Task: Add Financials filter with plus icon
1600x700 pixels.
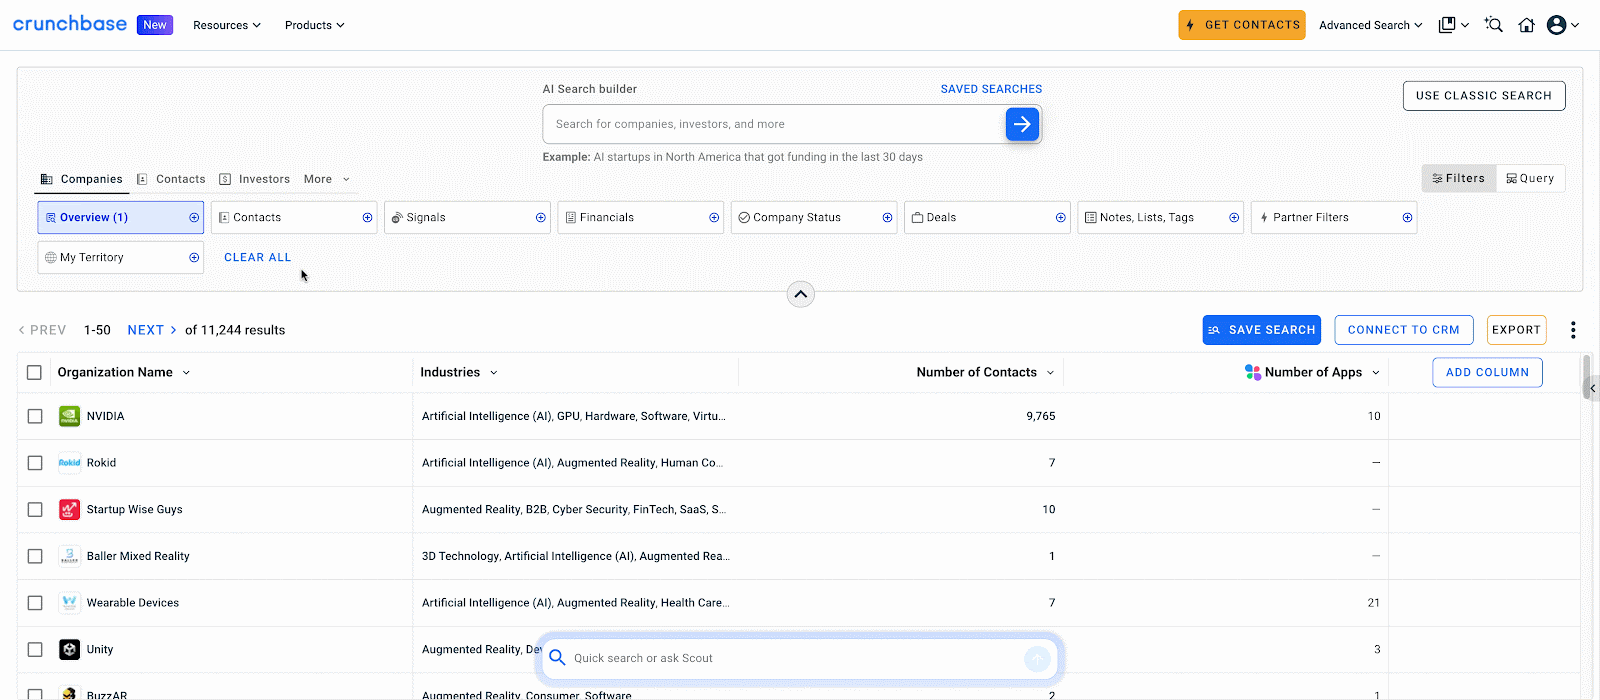Action: coord(714,217)
